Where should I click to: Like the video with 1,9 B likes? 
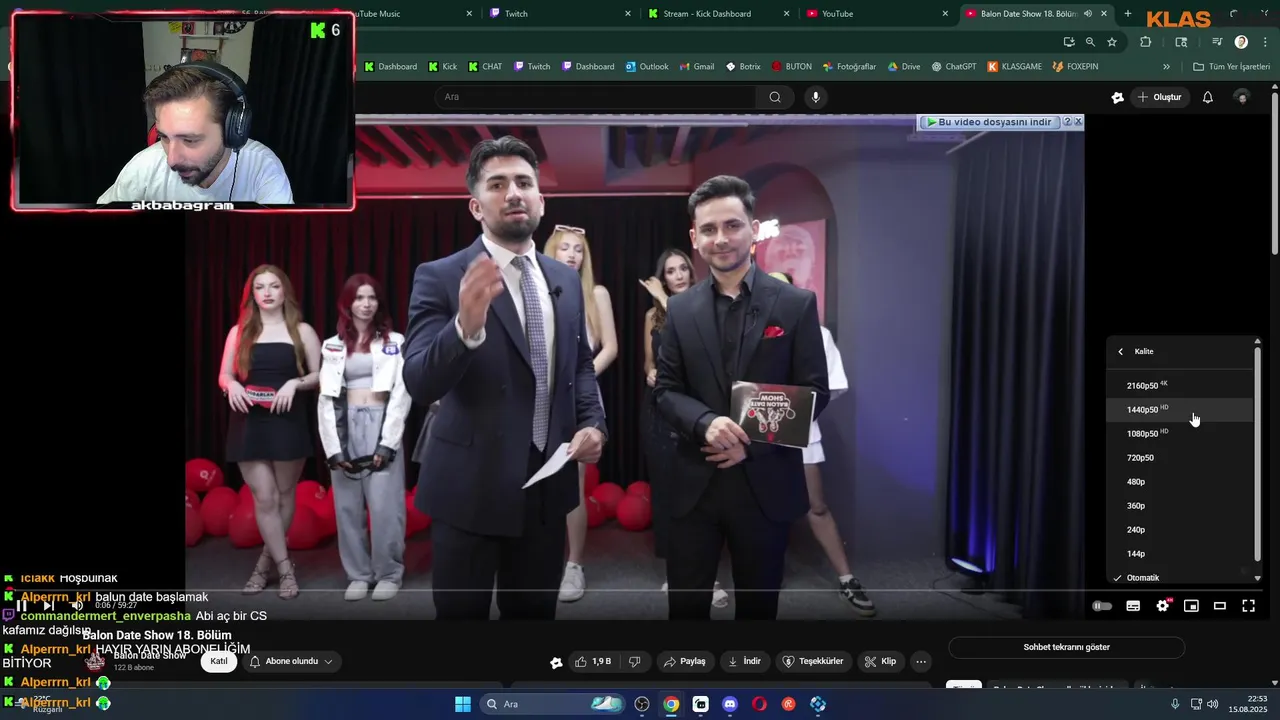pyautogui.click(x=593, y=661)
